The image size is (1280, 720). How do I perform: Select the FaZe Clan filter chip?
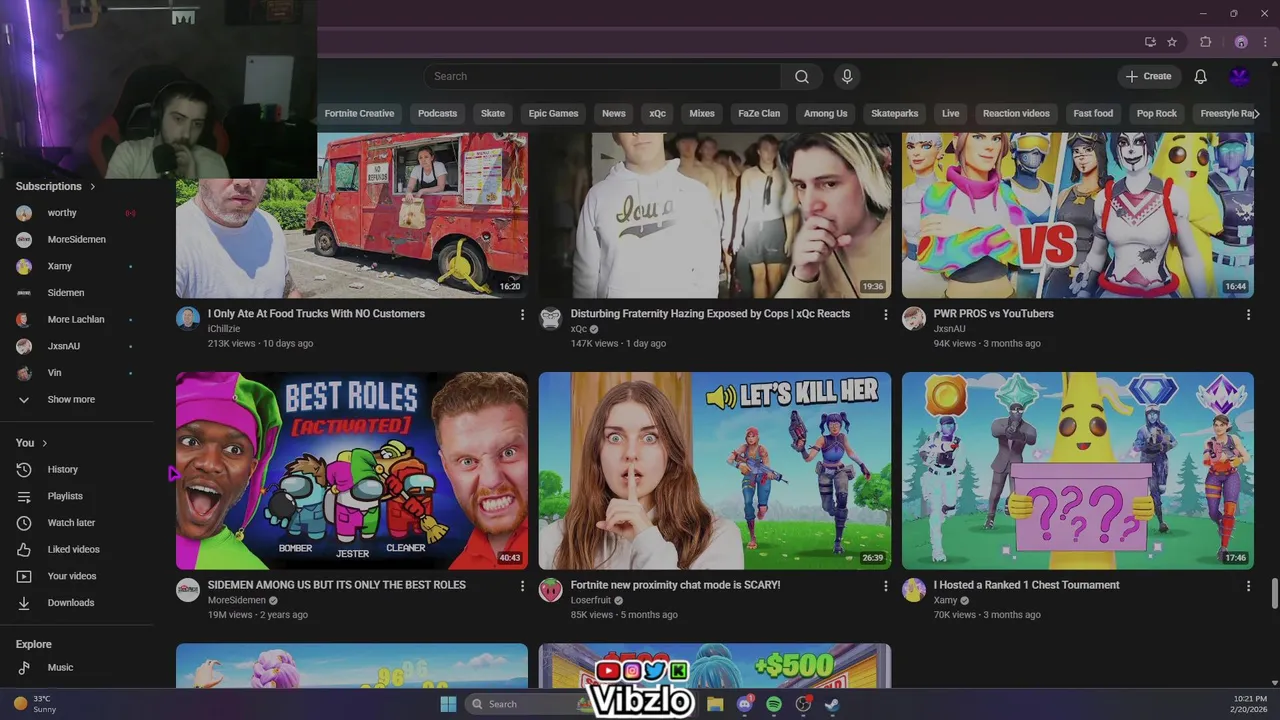coord(759,113)
